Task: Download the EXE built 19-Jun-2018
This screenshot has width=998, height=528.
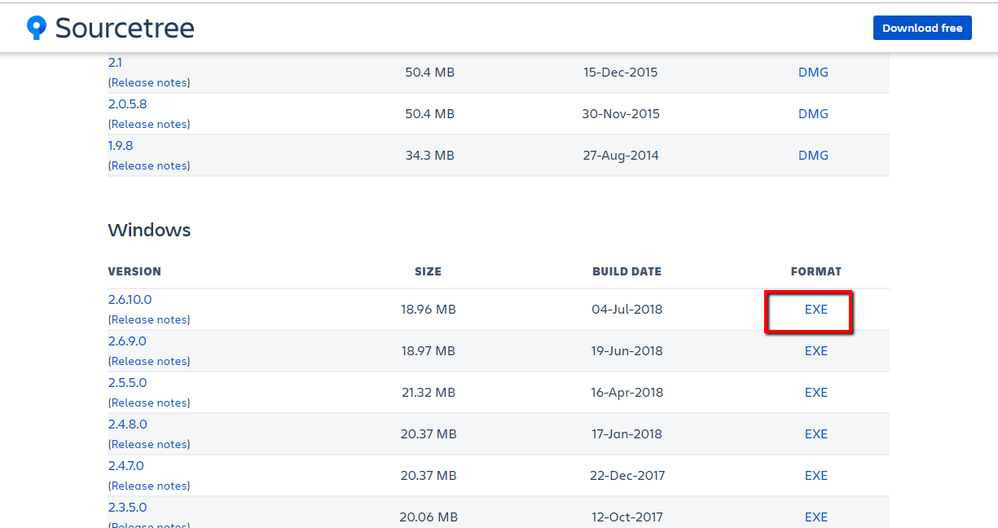Action: point(816,351)
